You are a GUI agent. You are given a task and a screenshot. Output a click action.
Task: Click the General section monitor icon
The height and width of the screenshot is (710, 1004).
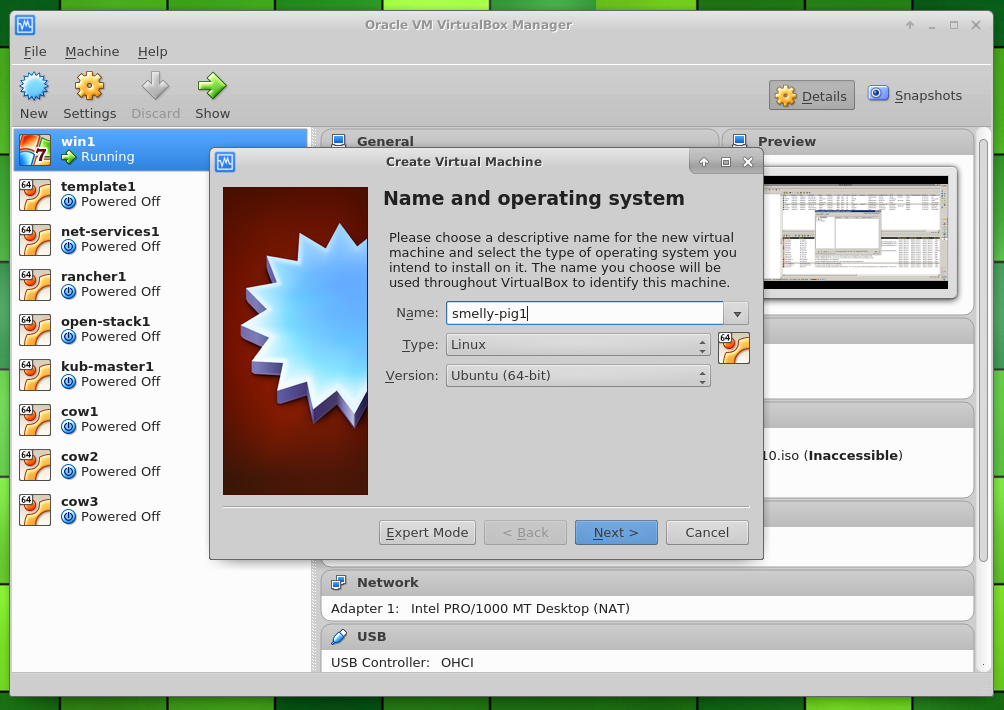click(x=339, y=141)
